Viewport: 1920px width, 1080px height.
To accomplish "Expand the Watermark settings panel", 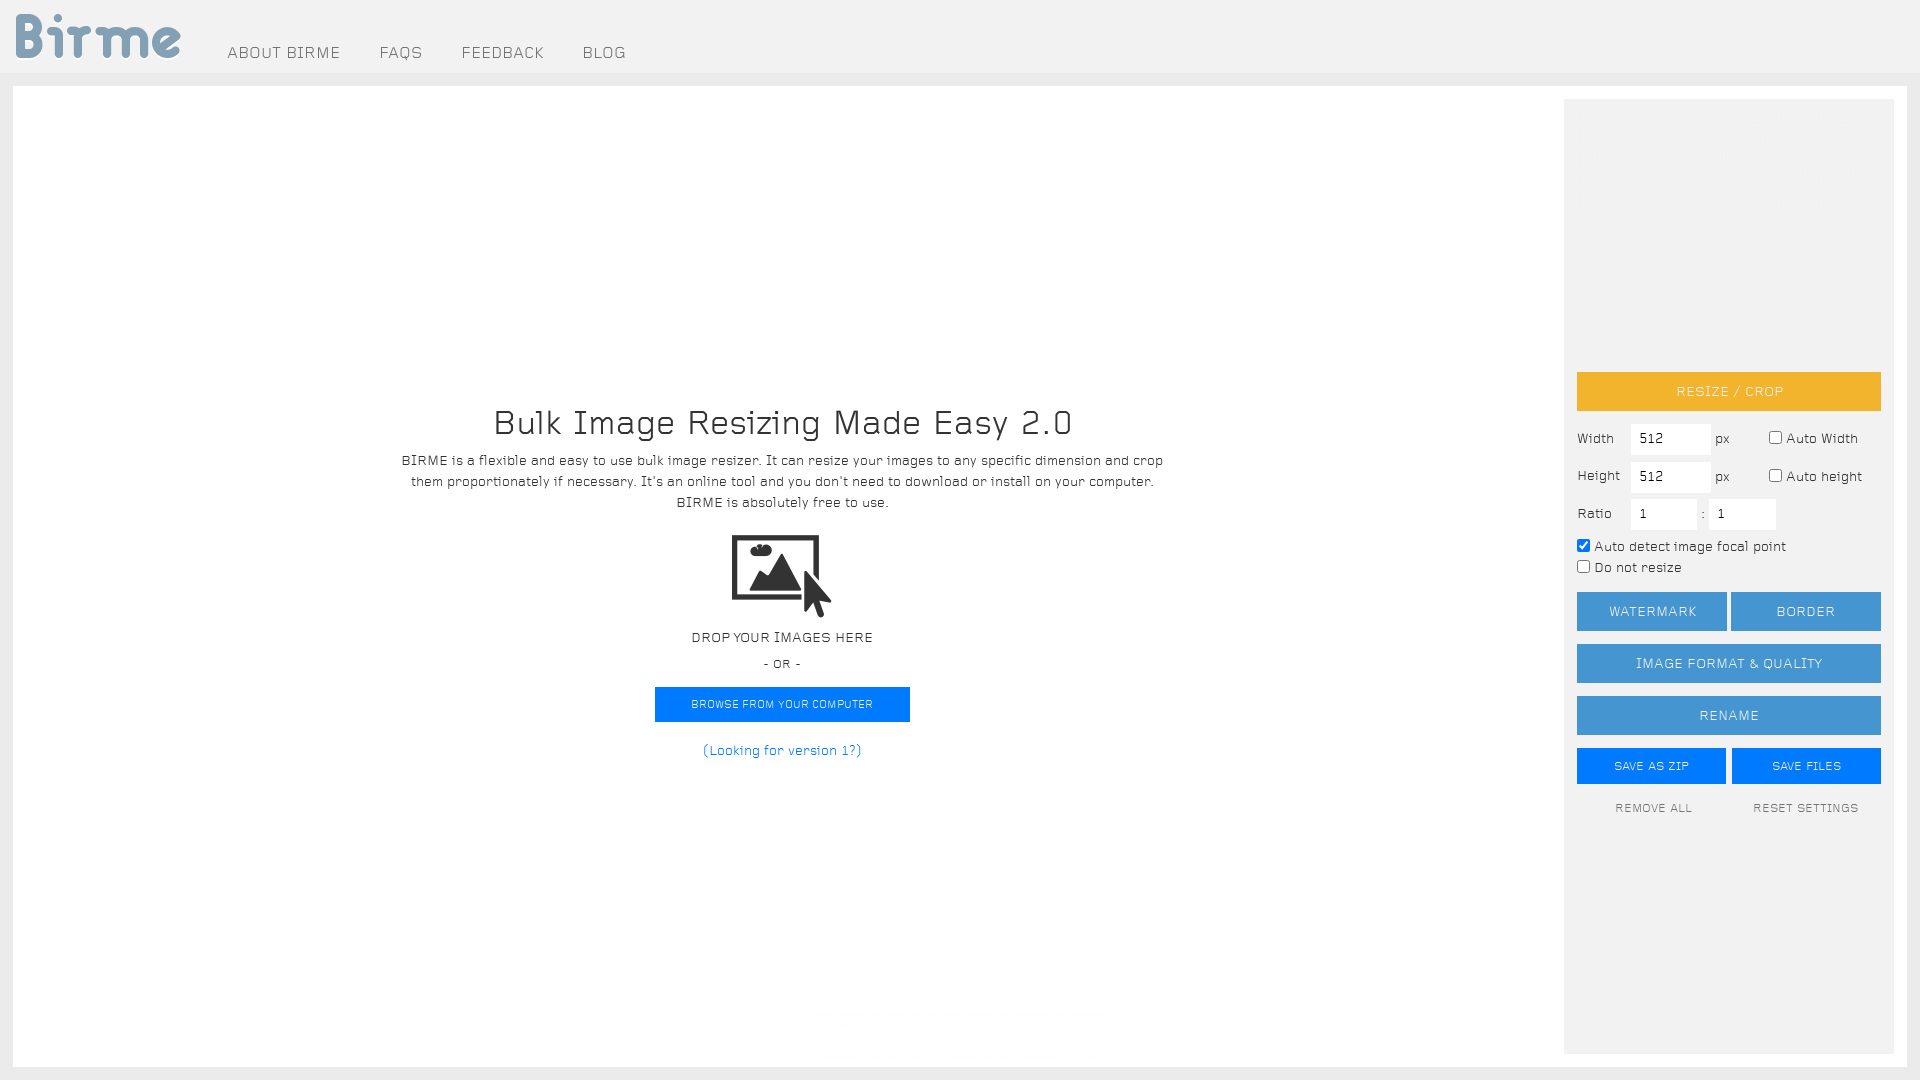I will 1651,611.
